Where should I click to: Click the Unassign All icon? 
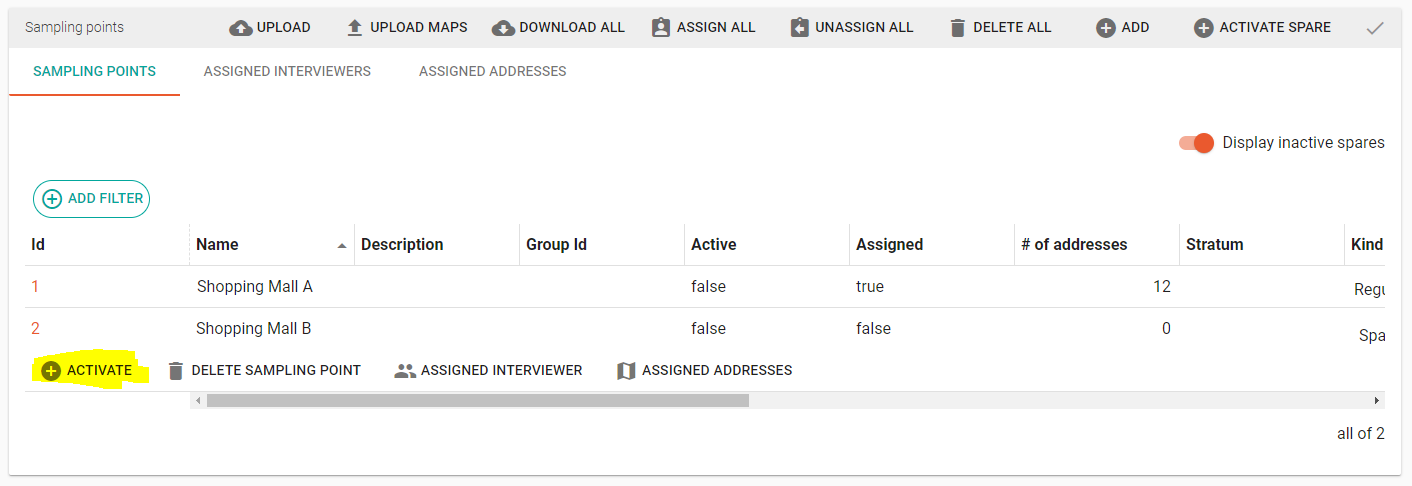[x=799, y=28]
